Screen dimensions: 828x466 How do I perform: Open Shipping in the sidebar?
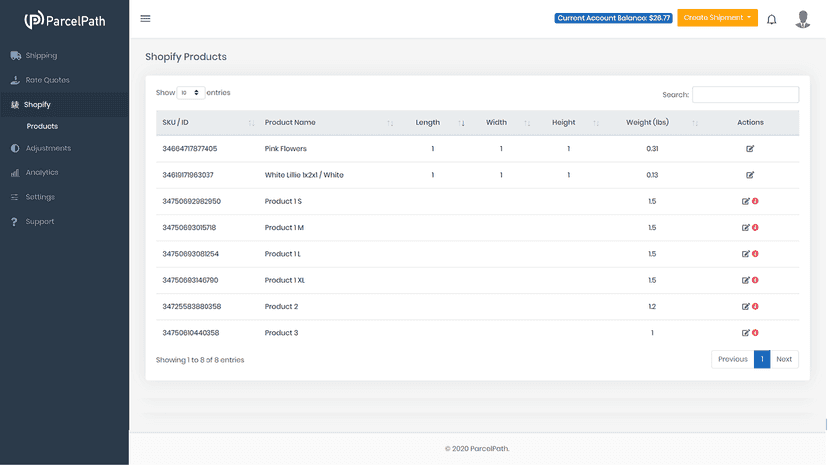coord(41,55)
